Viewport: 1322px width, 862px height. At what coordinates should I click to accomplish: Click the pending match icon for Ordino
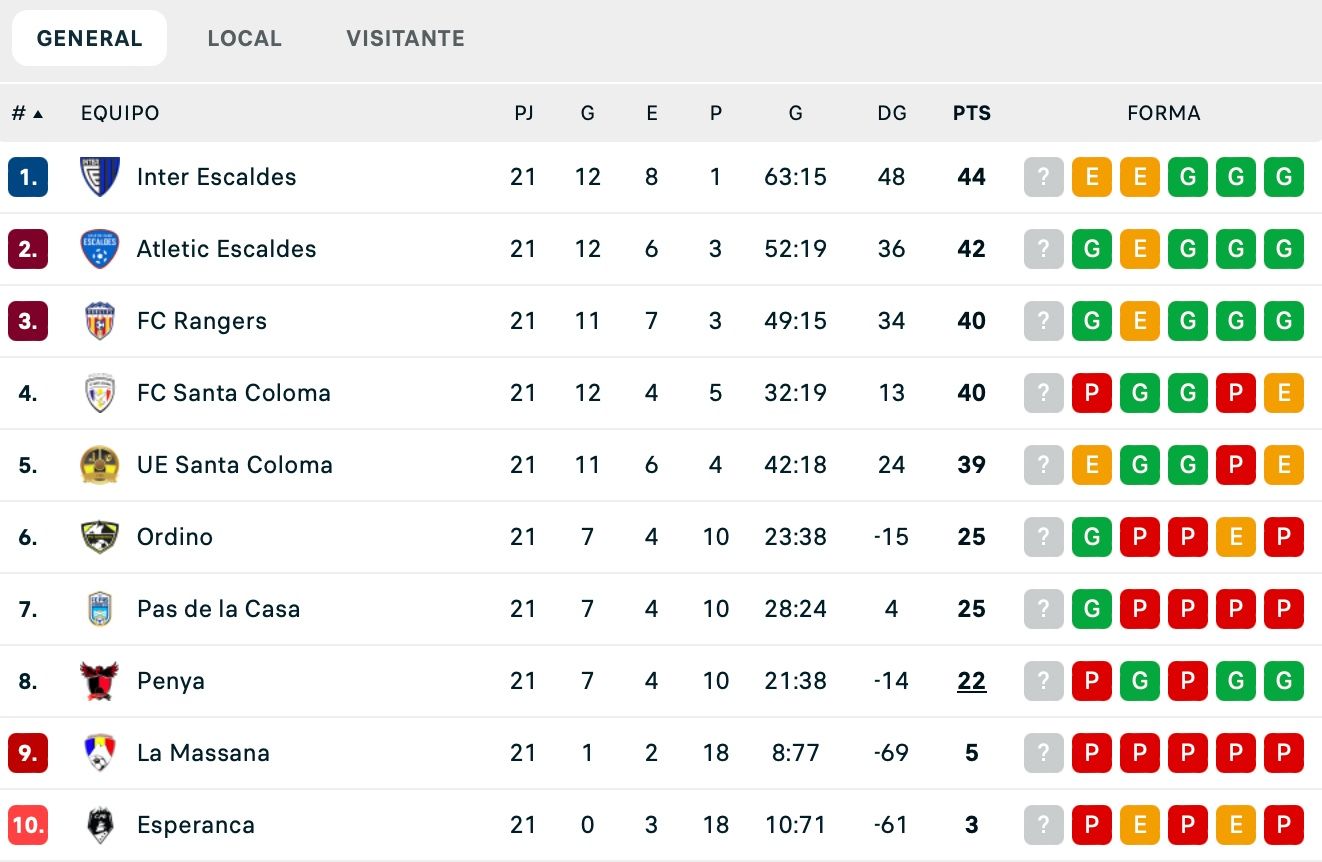[1043, 537]
